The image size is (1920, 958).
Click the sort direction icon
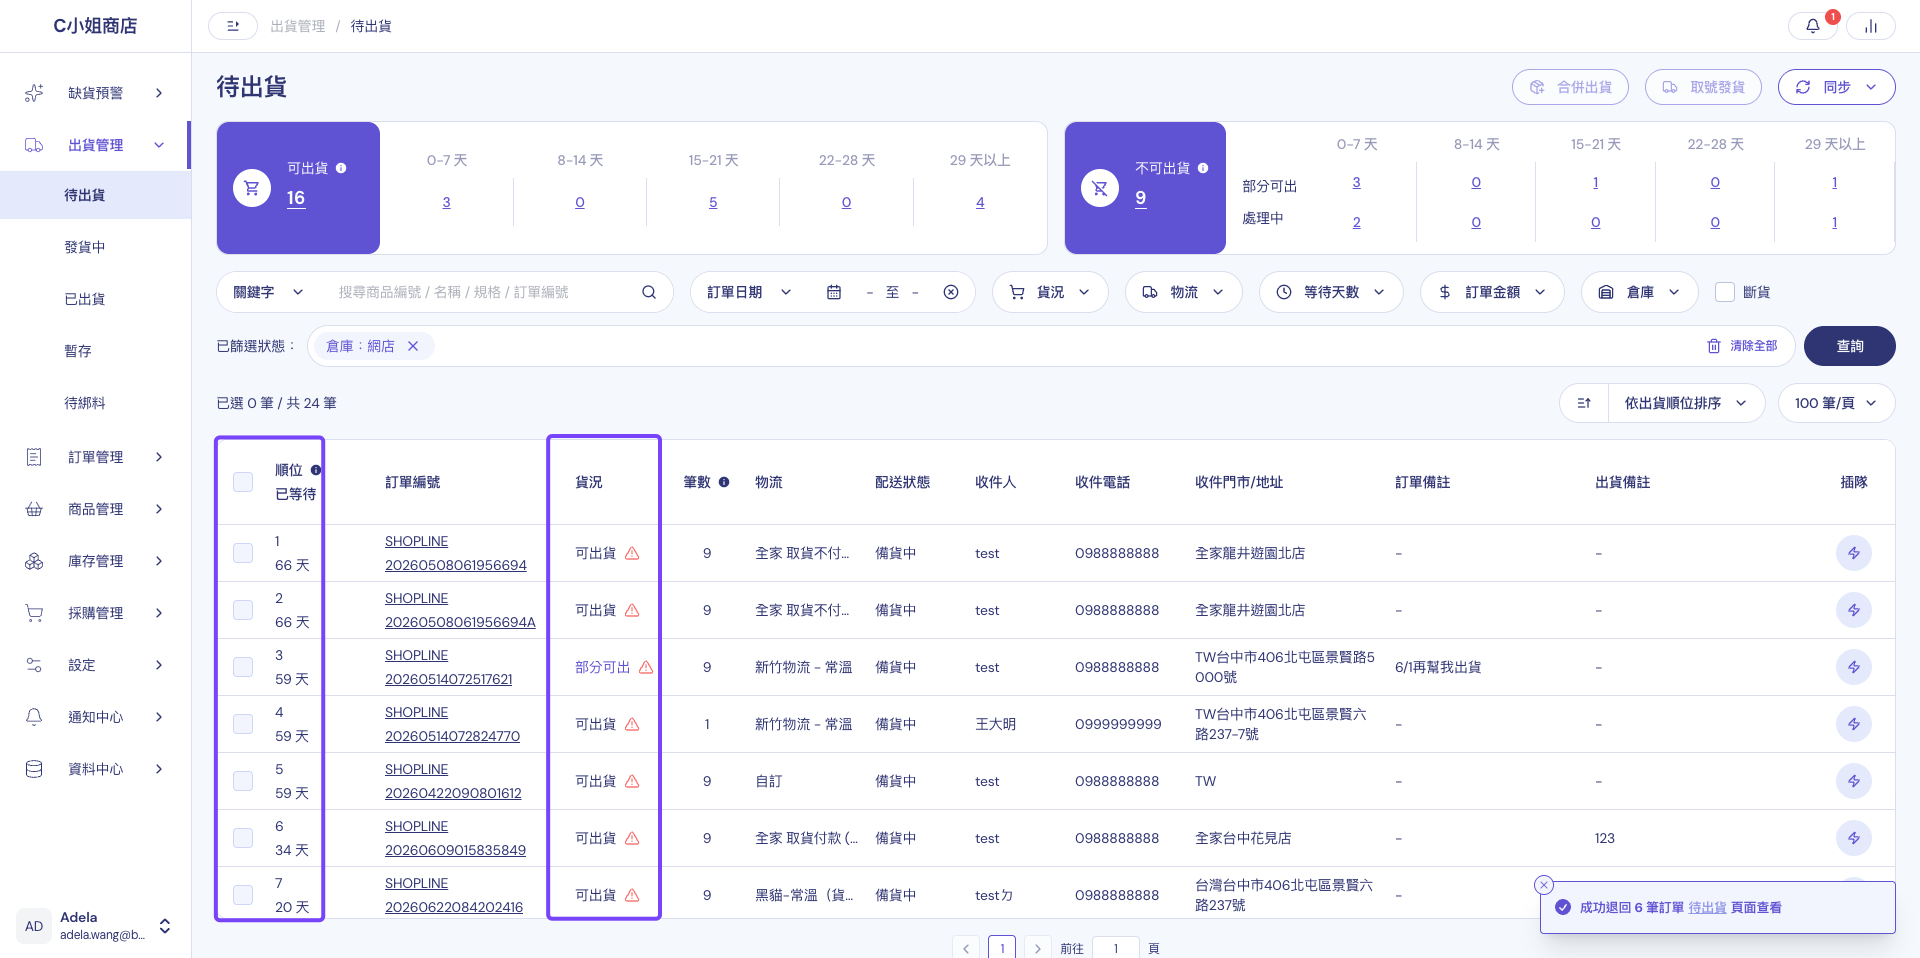[x=1584, y=403]
